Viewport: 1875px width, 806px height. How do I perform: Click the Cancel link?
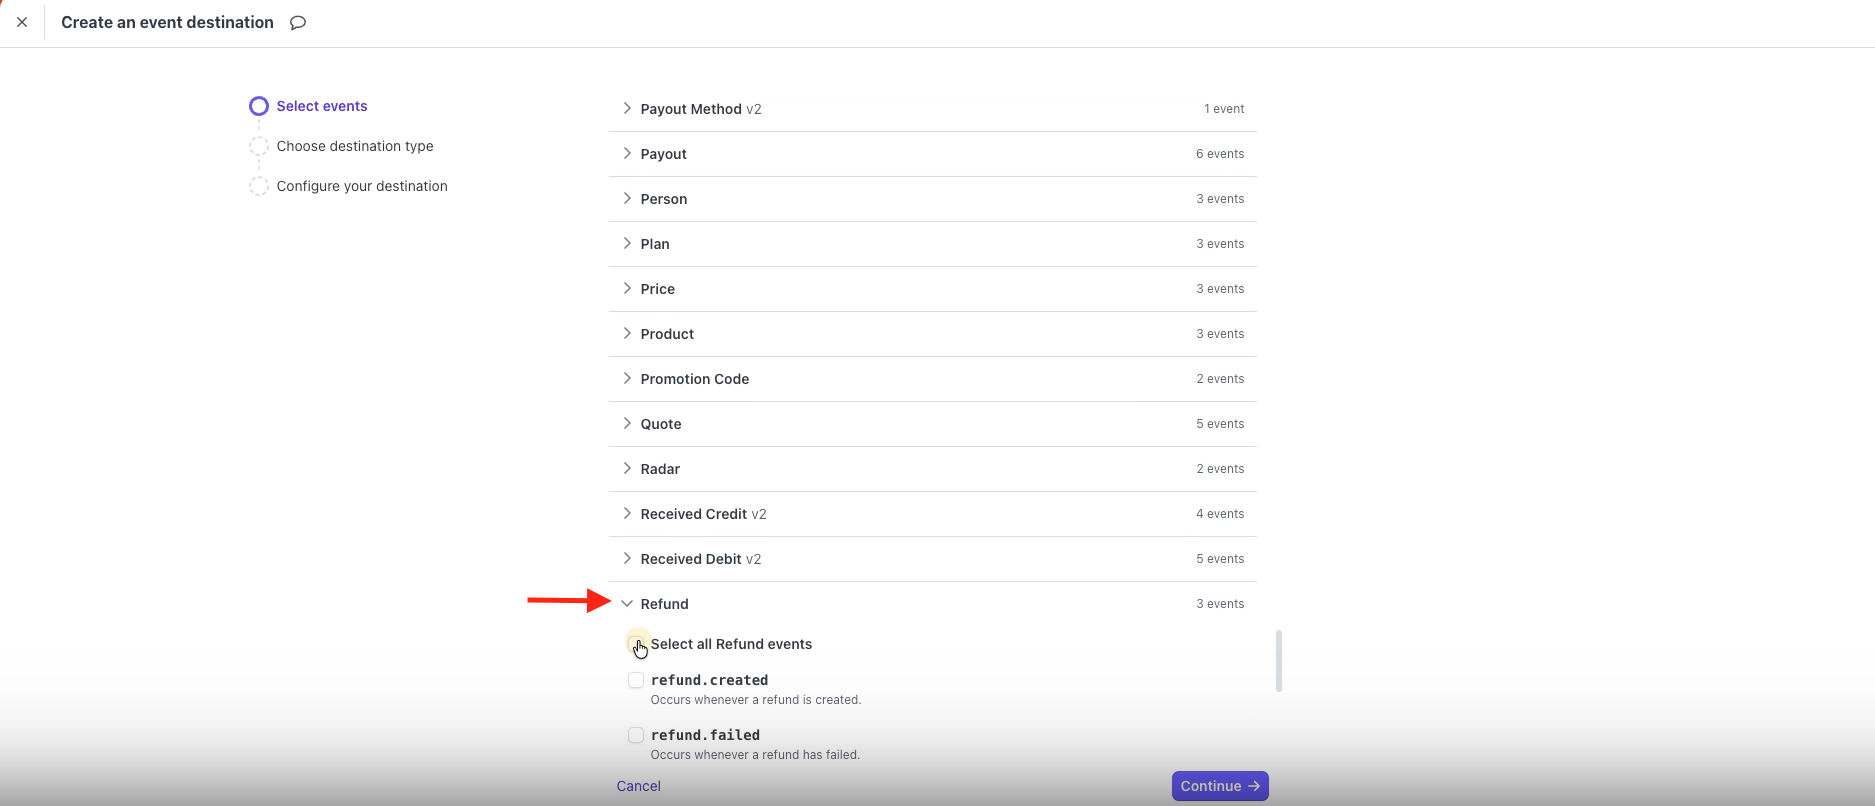click(x=638, y=786)
